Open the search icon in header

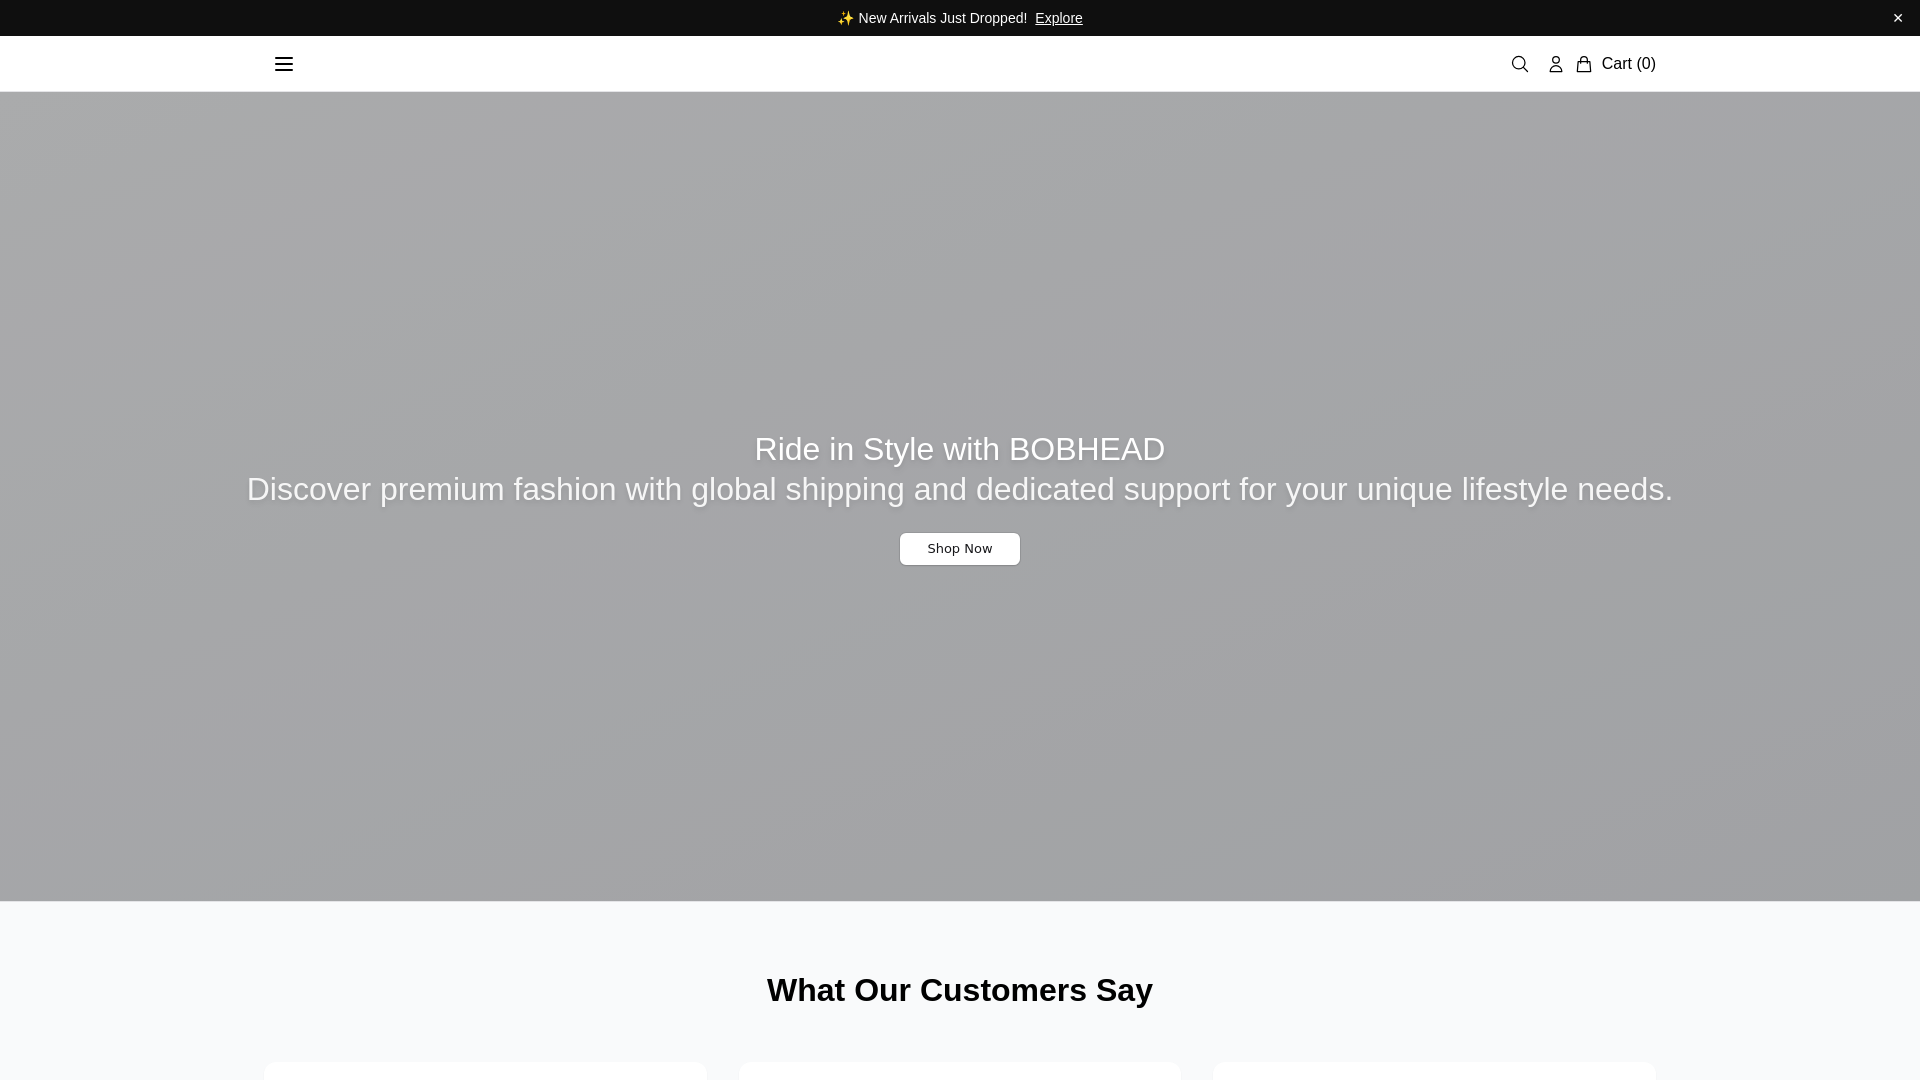pos(1520,64)
